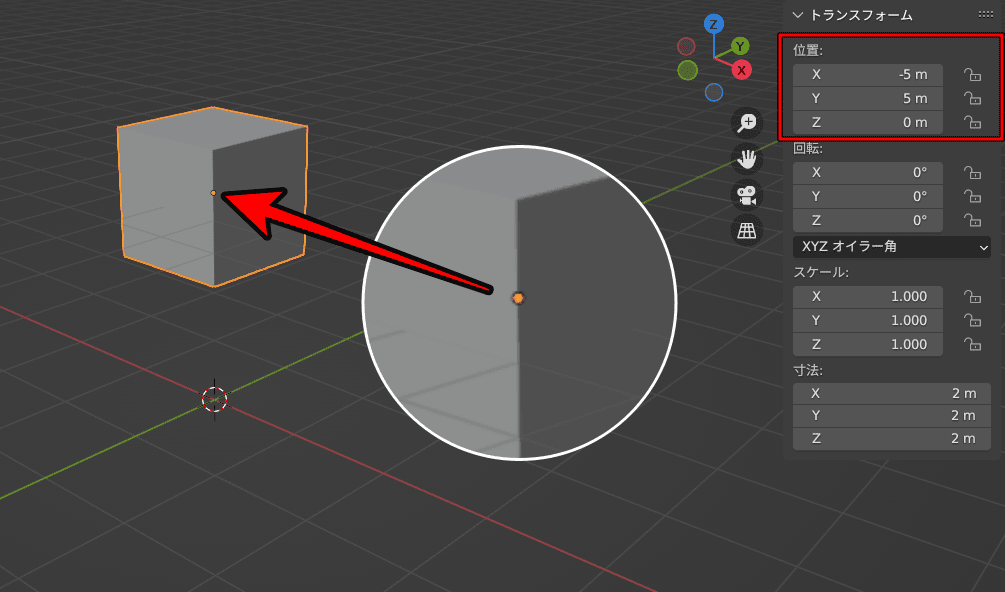The image size is (1005, 592).
Task: Click the X position field showing -5 m
Action: pyautogui.click(x=867, y=74)
